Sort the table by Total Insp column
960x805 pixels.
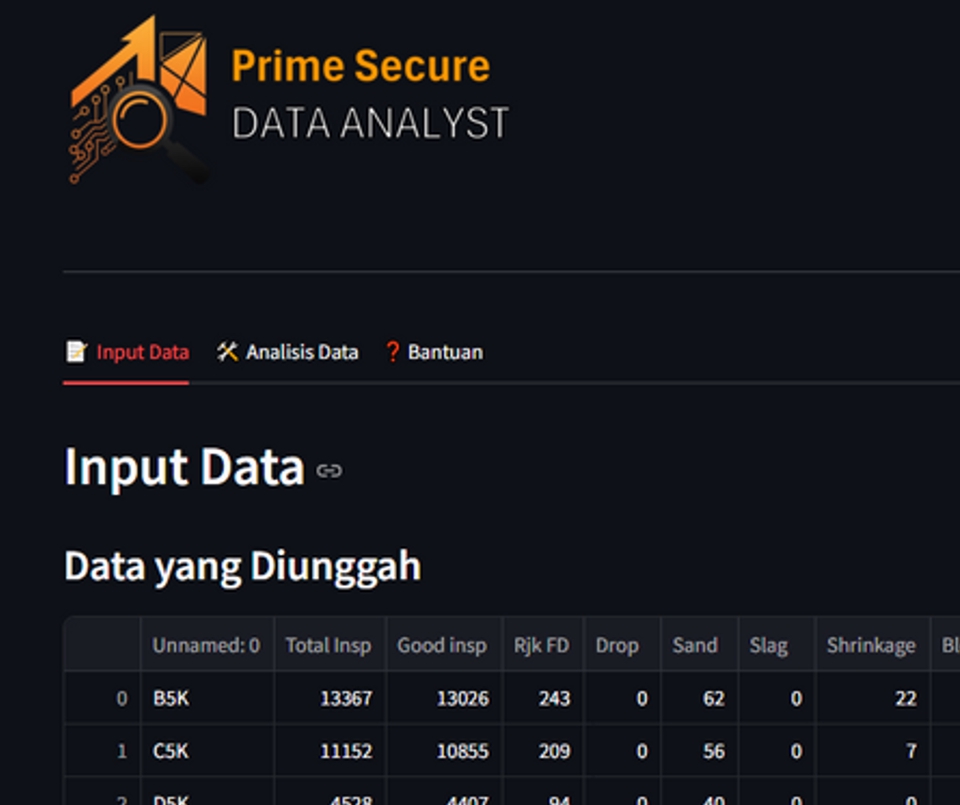(328, 645)
